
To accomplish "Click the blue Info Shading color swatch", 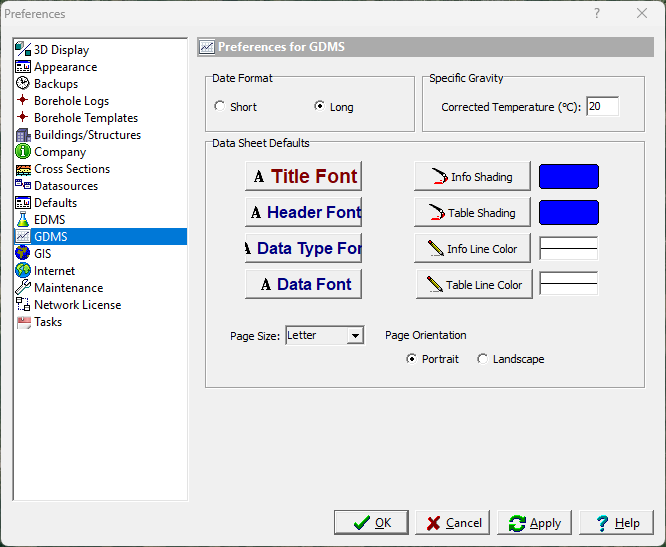I will click(x=568, y=177).
